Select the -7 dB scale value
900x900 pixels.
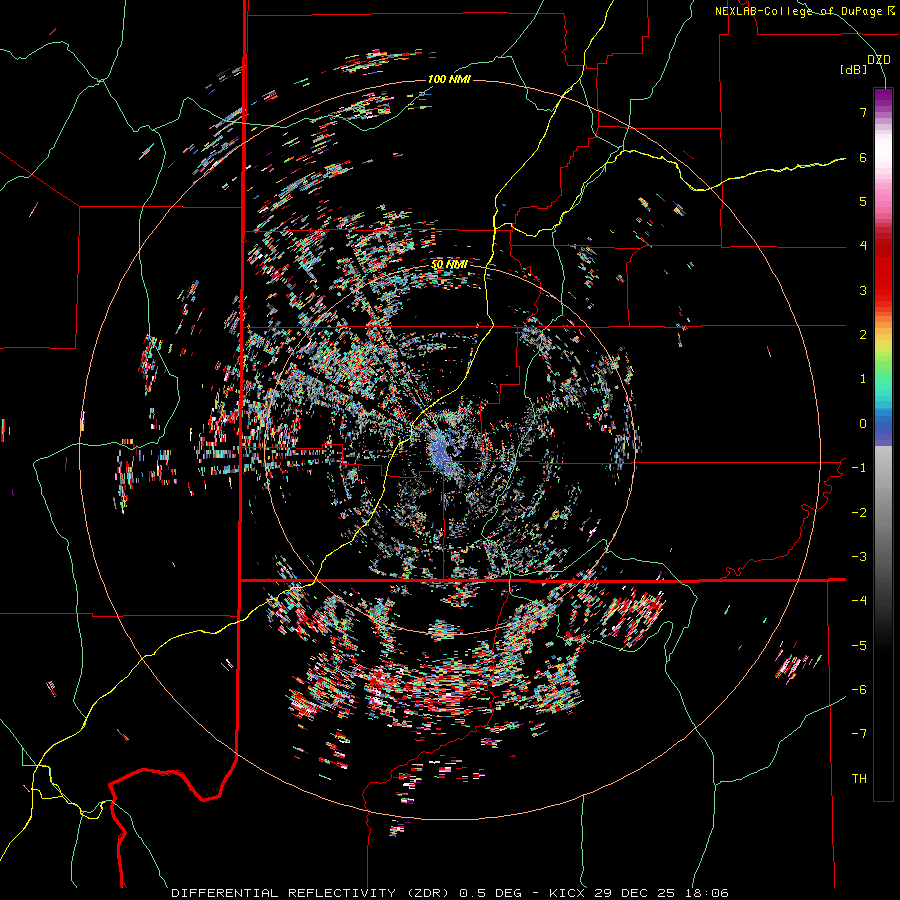(x=859, y=734)
